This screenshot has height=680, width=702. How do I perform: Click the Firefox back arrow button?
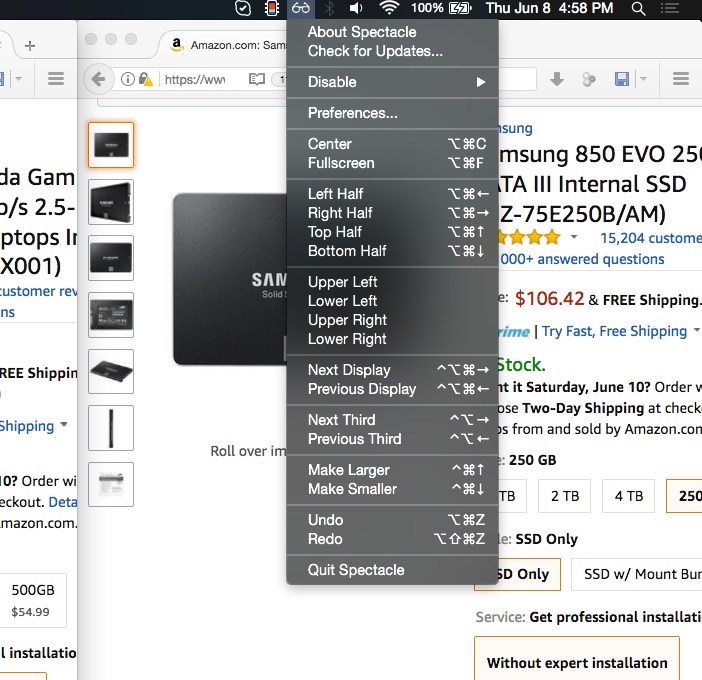pos(98,79)
